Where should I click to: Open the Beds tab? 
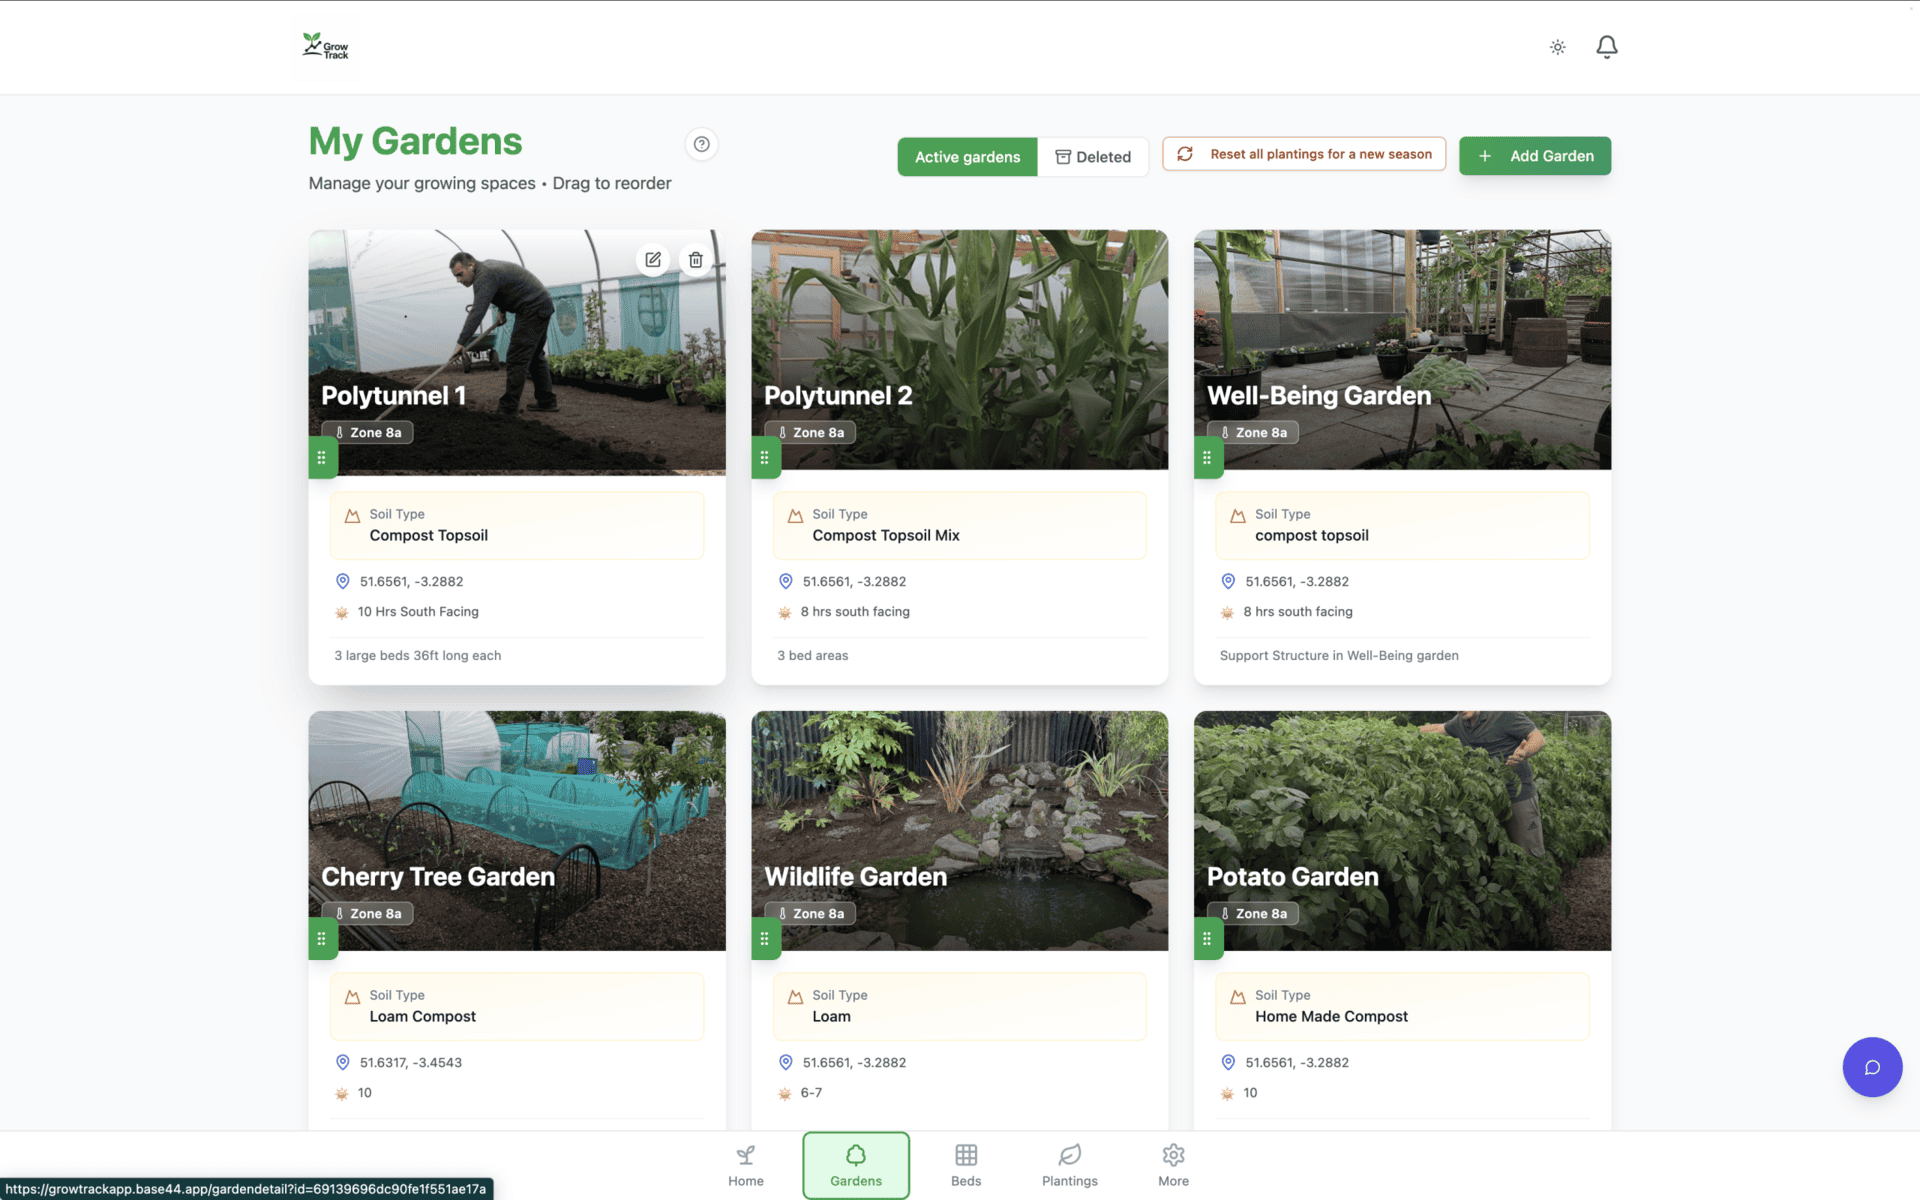(965, 1165)
